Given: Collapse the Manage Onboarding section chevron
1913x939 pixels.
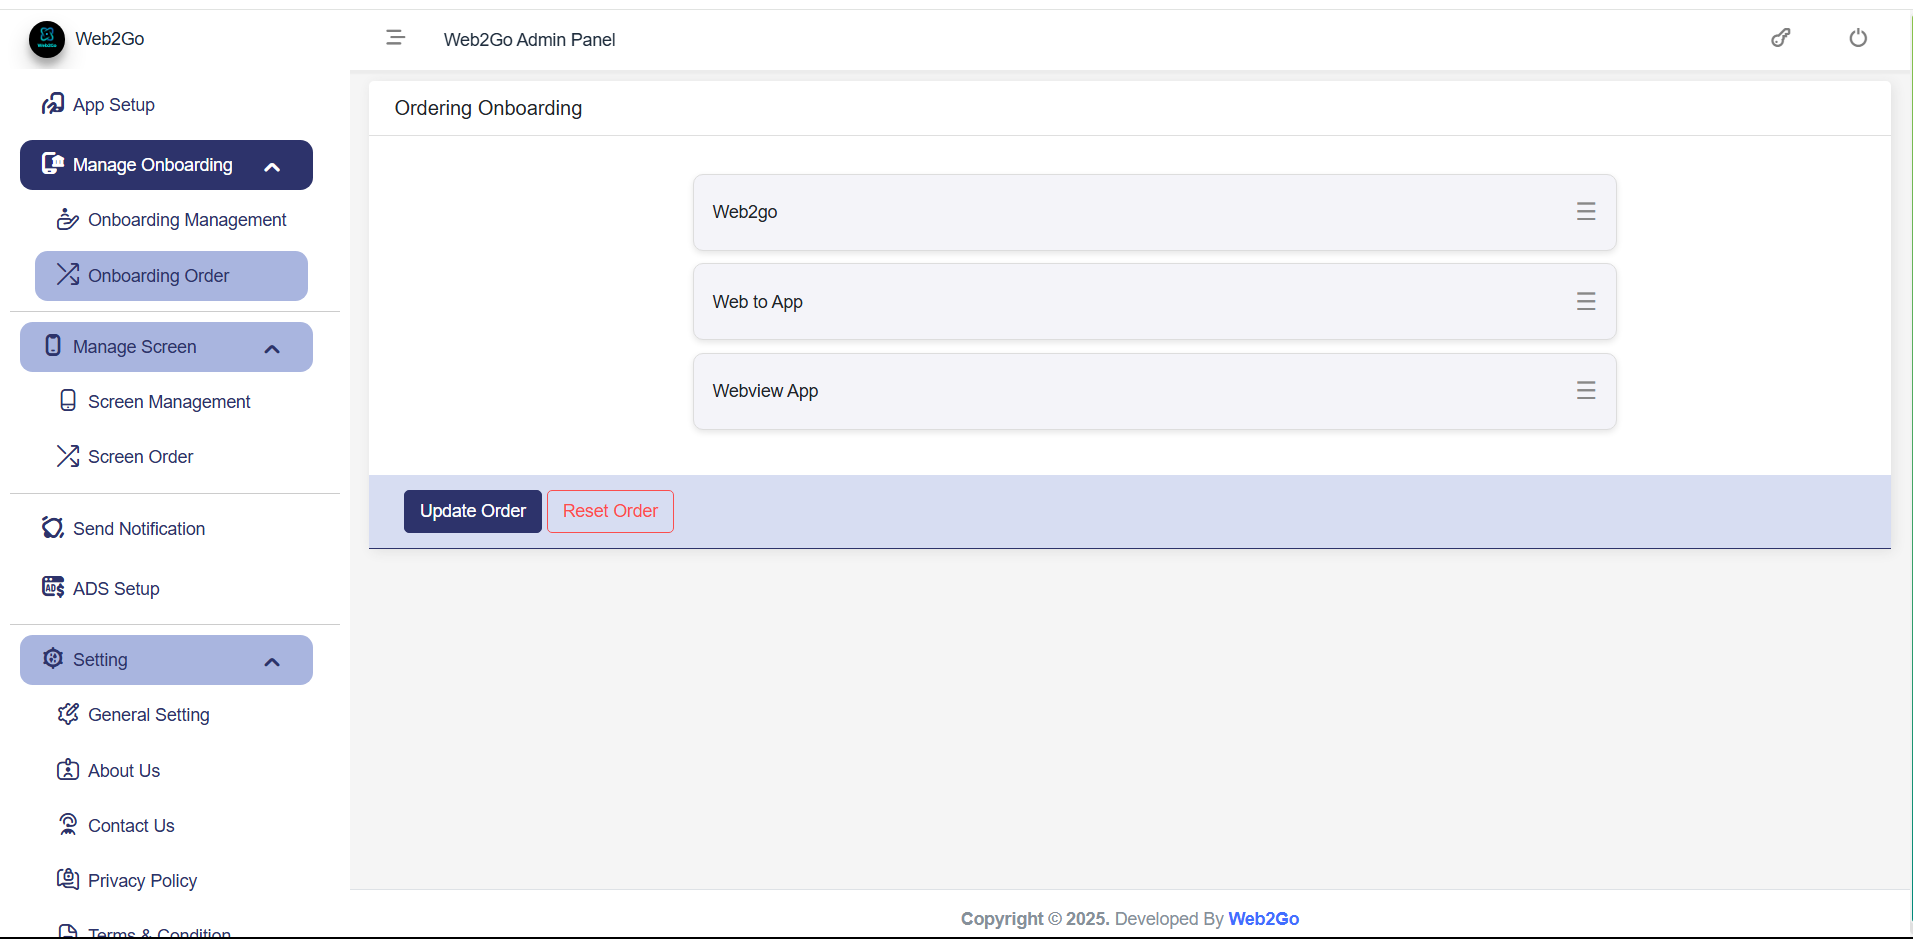Looking at the screenshot, I should coord(272,167).
